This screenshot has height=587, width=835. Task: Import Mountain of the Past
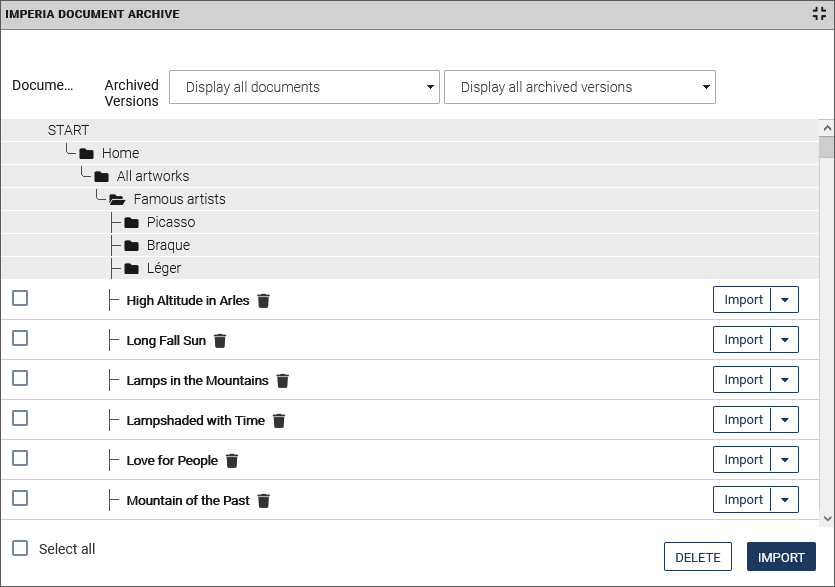click(x=742, y=500)
